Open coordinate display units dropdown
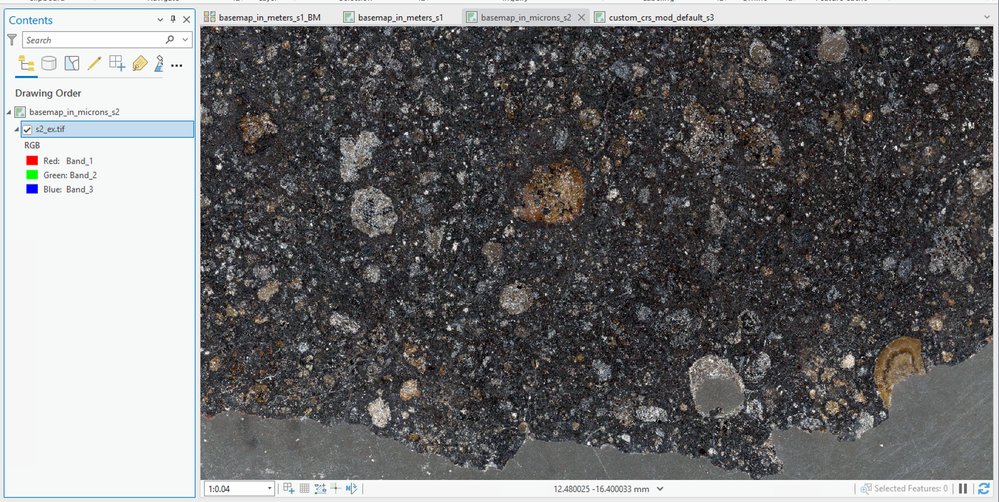Viewport: 999px width, 502px height. tap(660, 489)
